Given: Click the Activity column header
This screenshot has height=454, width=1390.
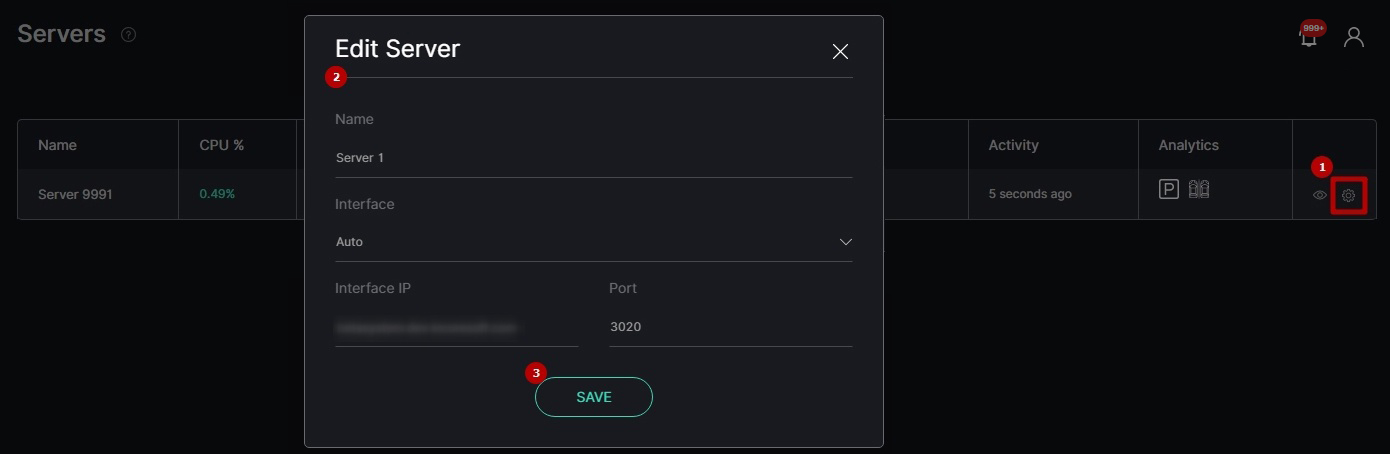Looking at the screenshot, I should (x=1014, y=145).
